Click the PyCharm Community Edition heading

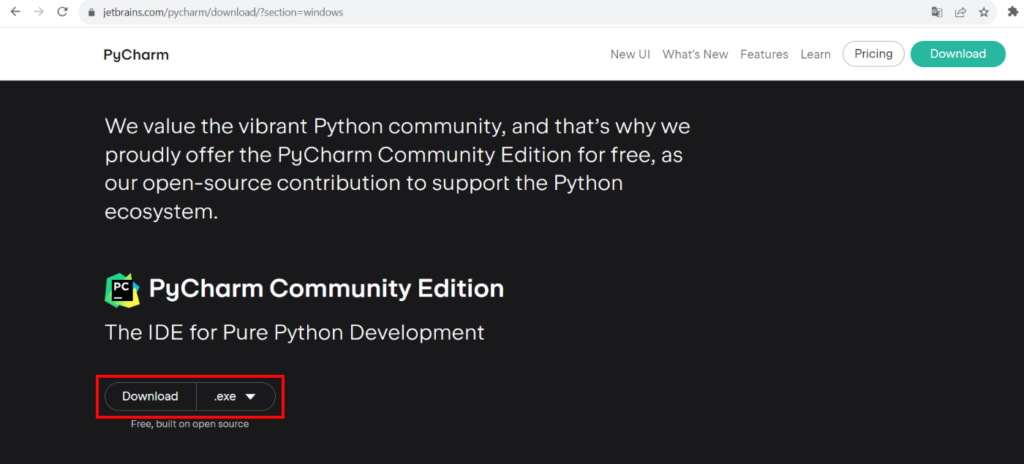tap(326, 289)
